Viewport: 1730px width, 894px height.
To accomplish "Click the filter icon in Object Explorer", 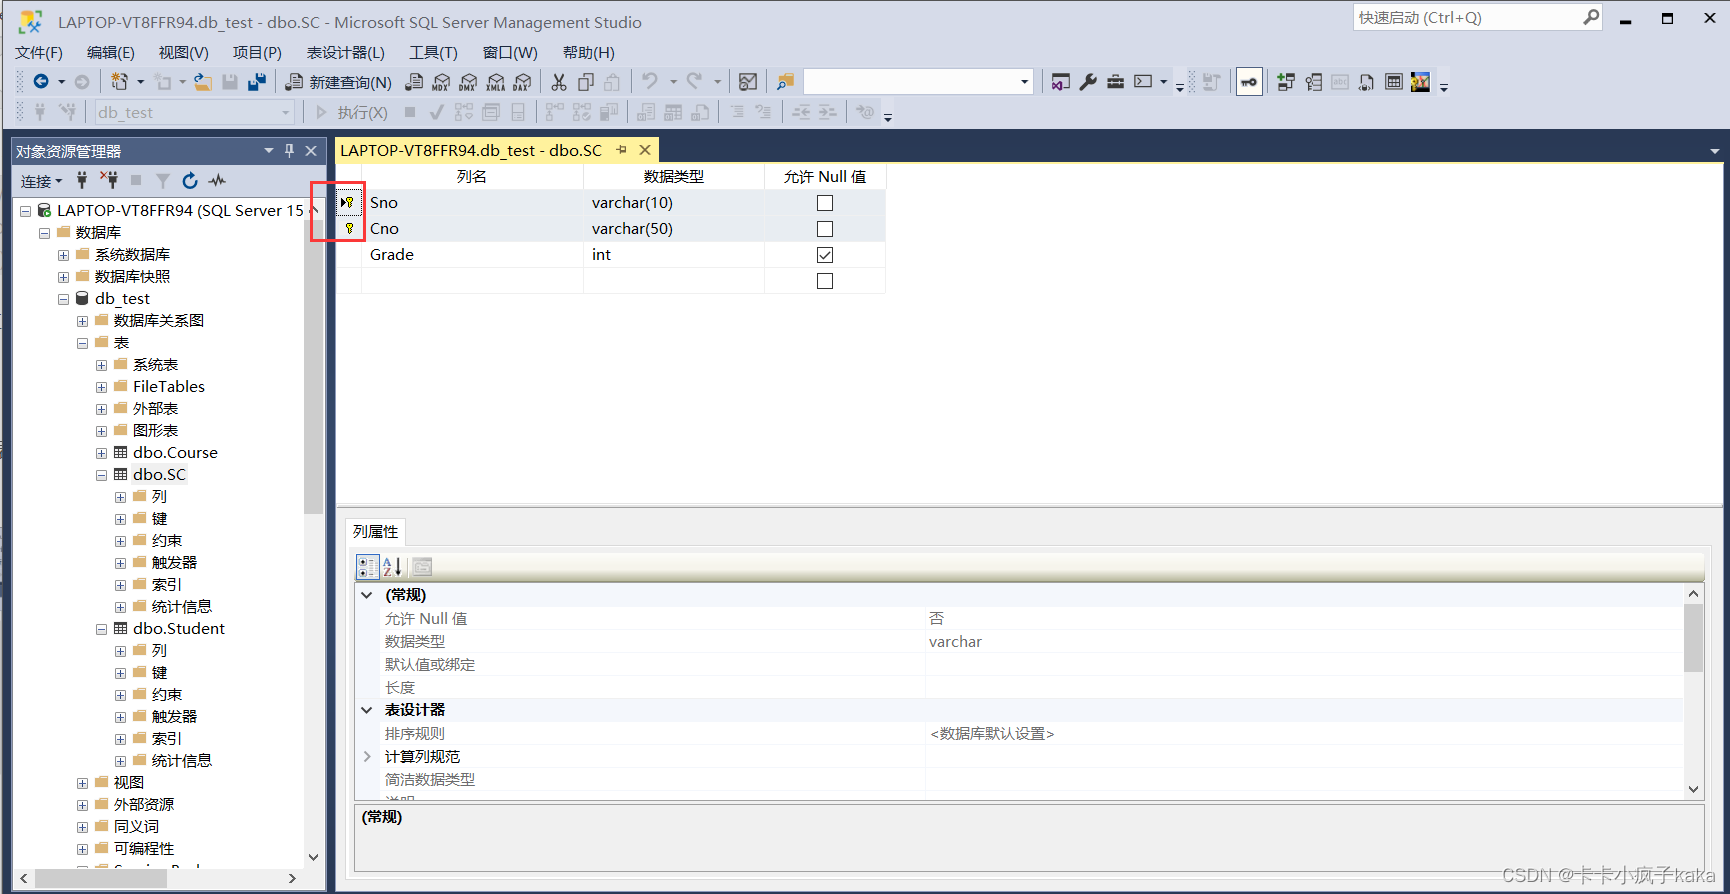I will point(163,180).
